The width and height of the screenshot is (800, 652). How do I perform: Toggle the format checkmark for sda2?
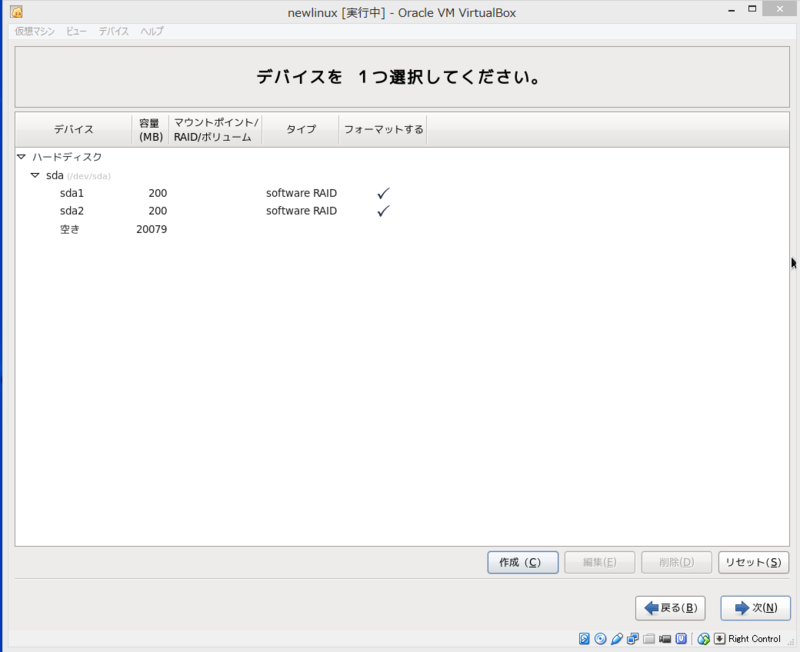click(383, 211)
